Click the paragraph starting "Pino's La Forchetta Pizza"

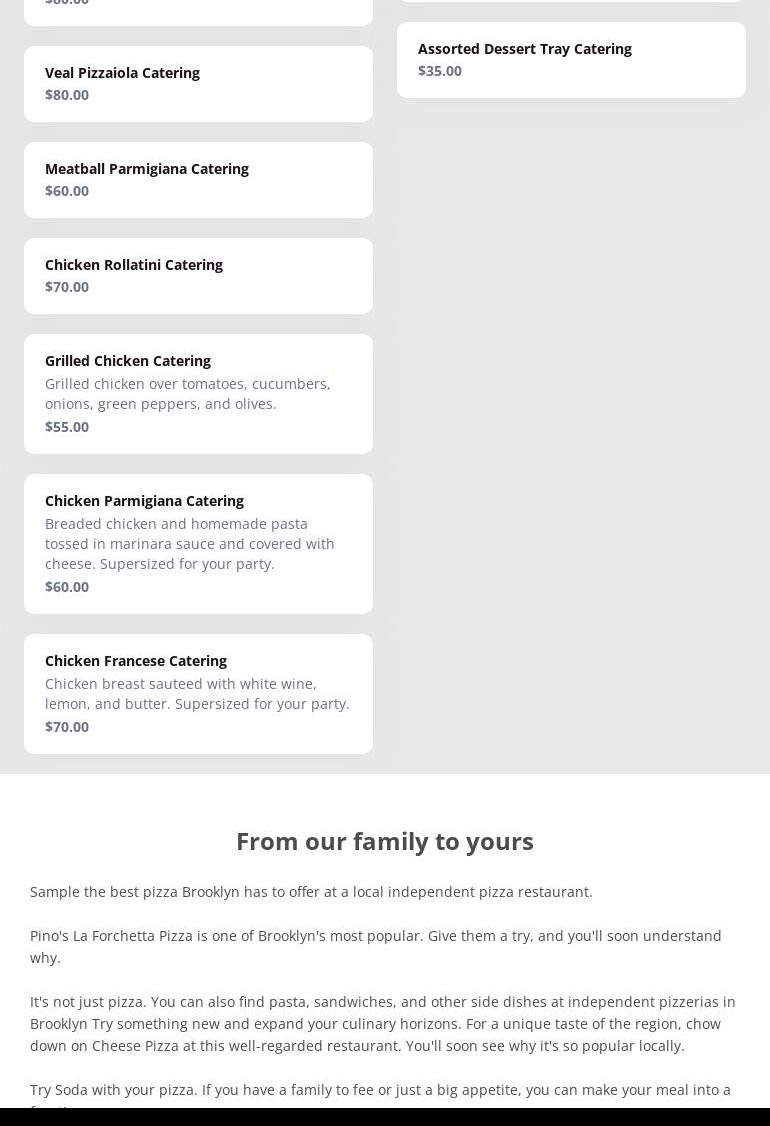[x=375, y=946]
